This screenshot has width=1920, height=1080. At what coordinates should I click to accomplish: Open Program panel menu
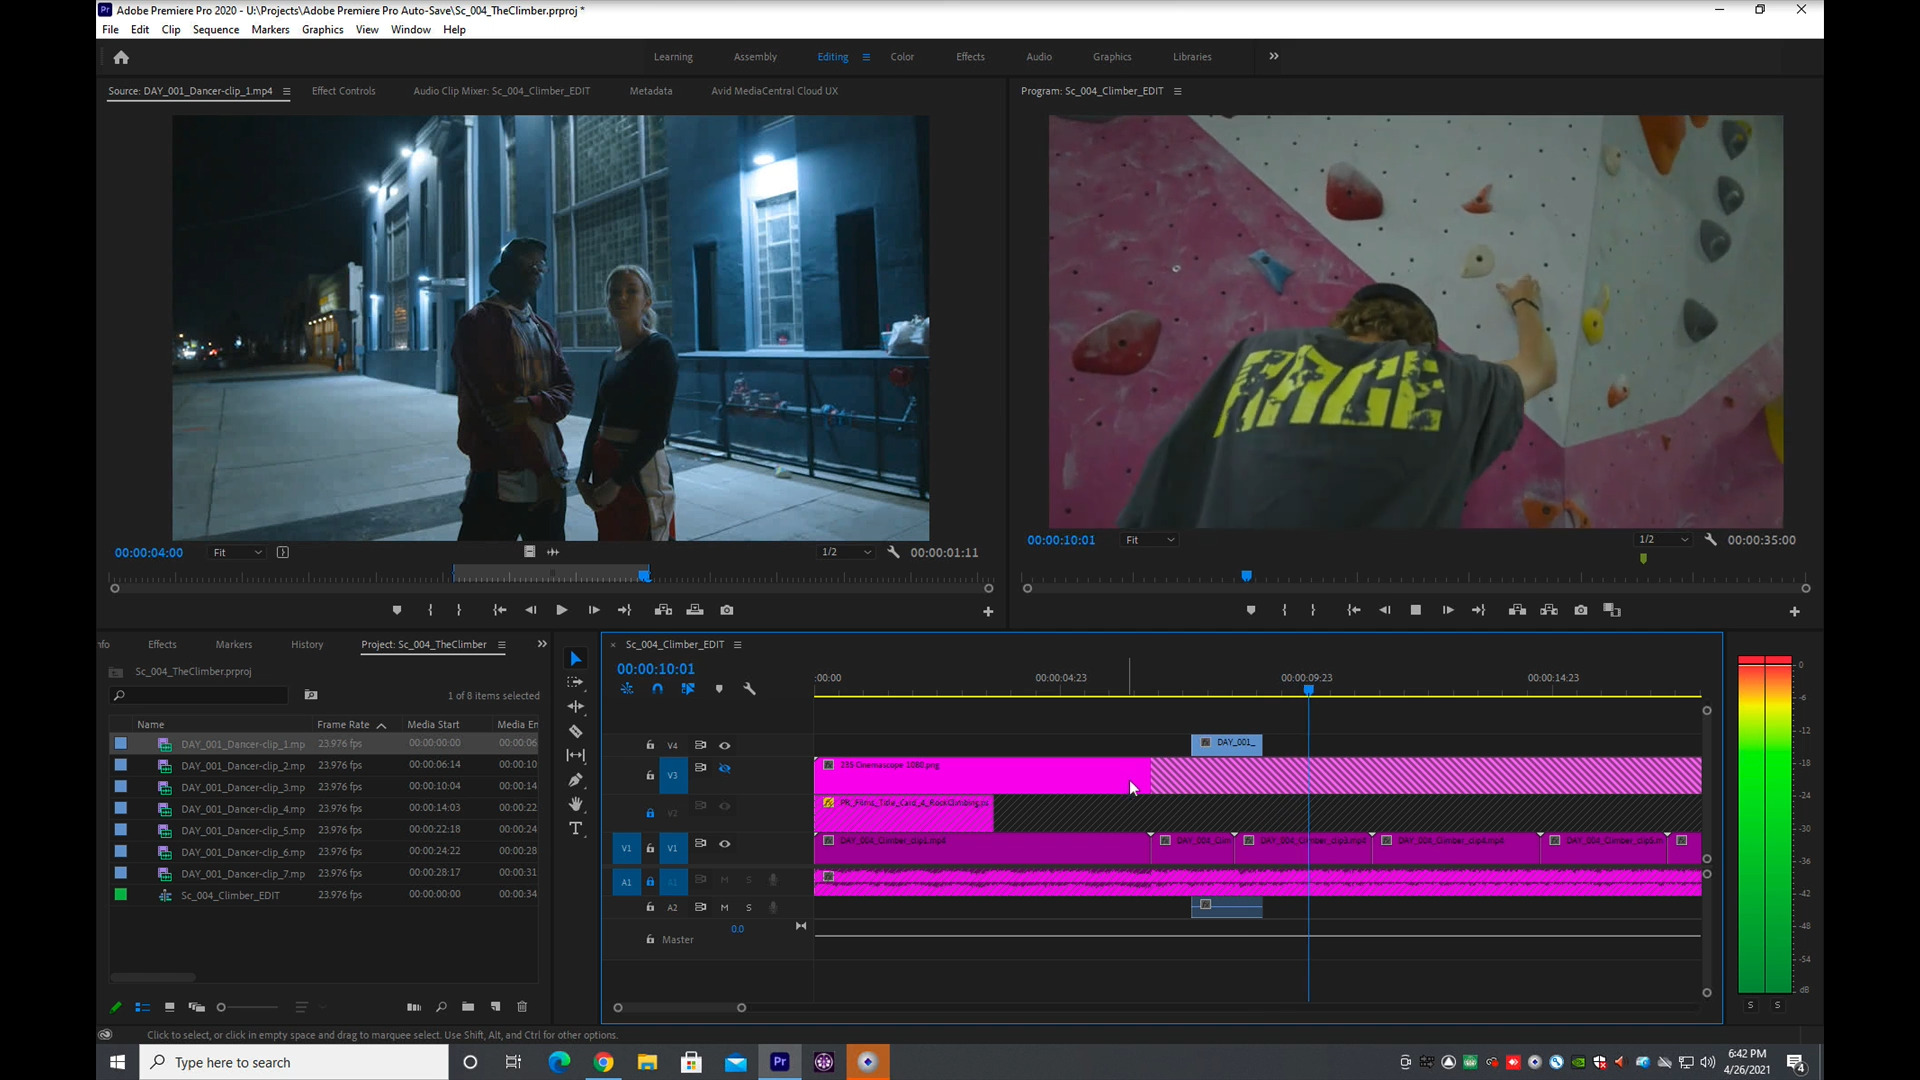[1178, 91]
